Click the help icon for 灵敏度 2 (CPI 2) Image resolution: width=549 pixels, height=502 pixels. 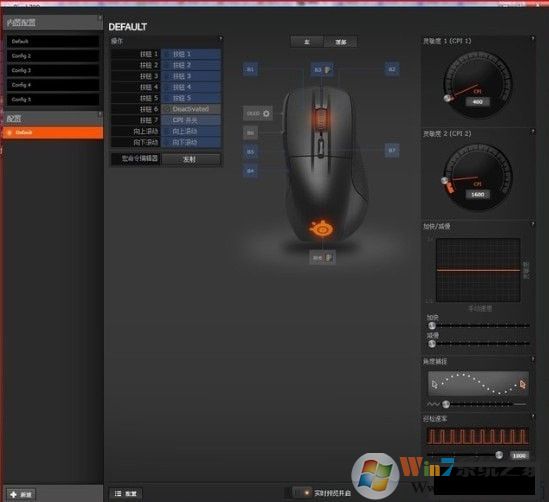point(533,131)
